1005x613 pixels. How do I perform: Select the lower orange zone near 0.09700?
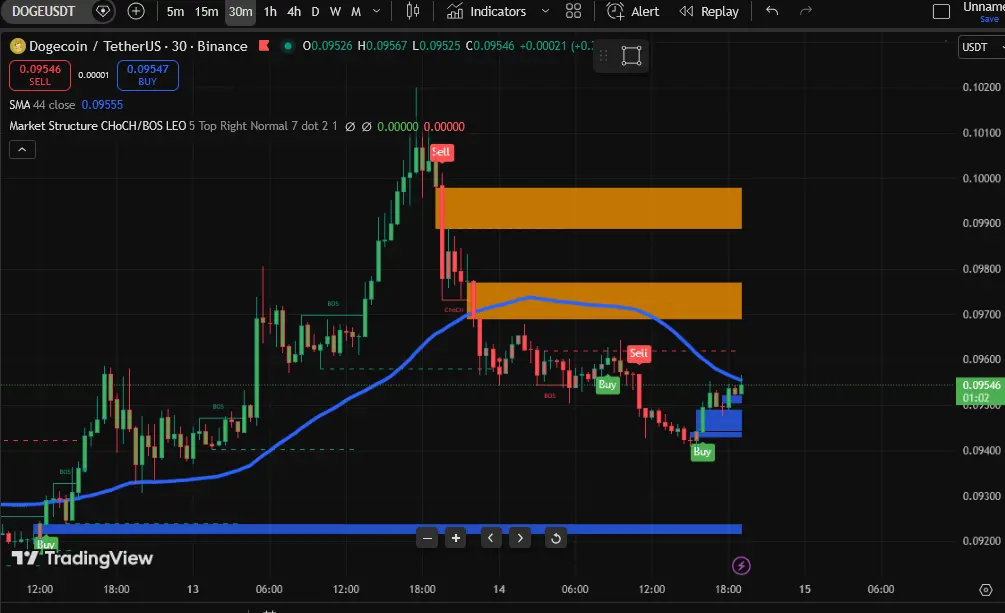point(606,301)
